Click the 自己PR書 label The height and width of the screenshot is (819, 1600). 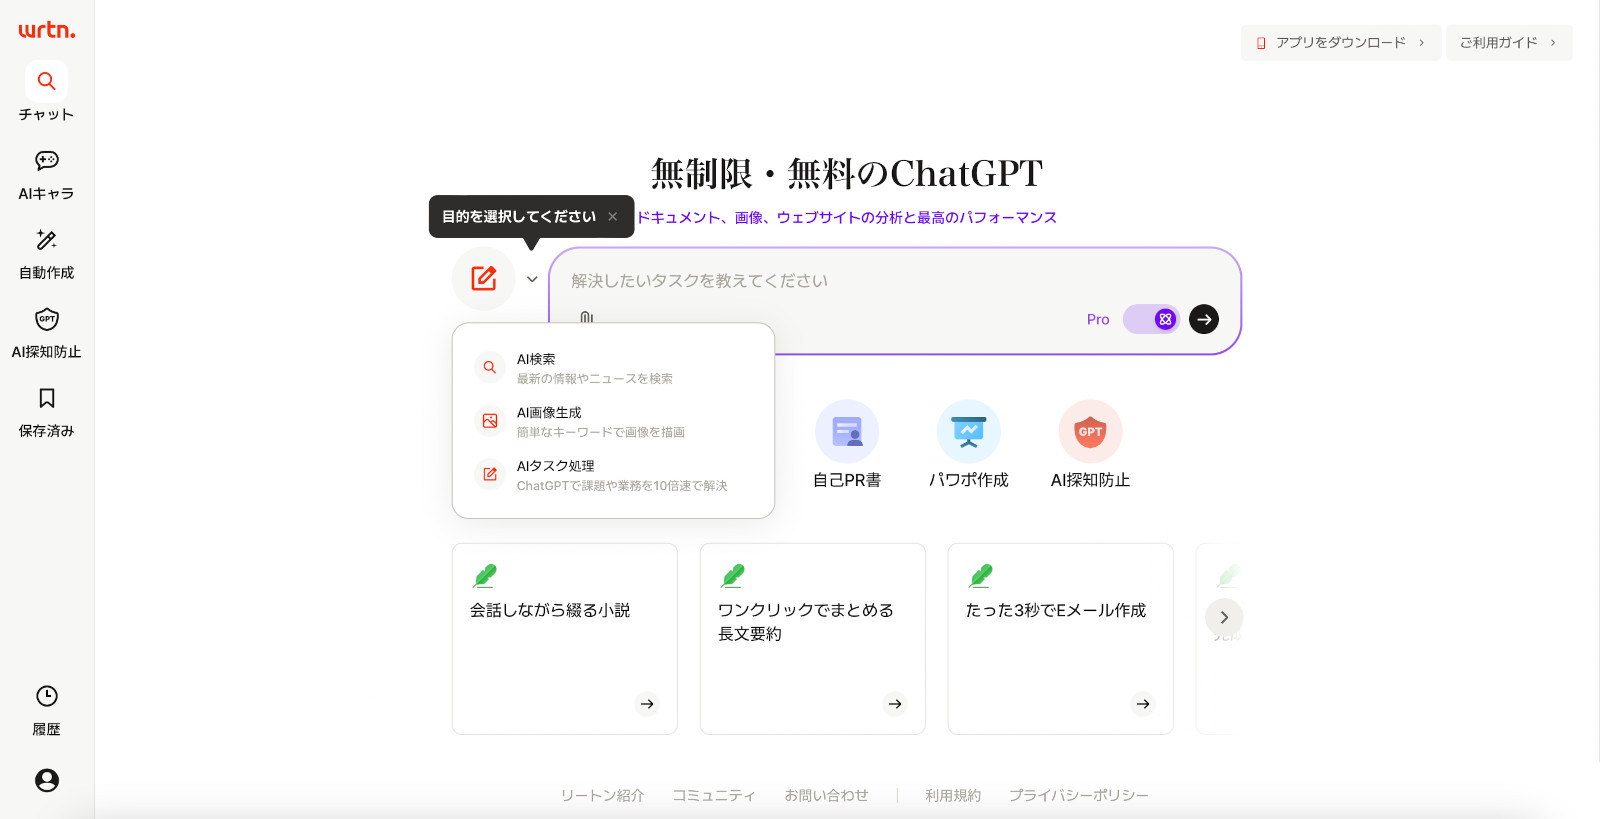[x=847, y=480]
